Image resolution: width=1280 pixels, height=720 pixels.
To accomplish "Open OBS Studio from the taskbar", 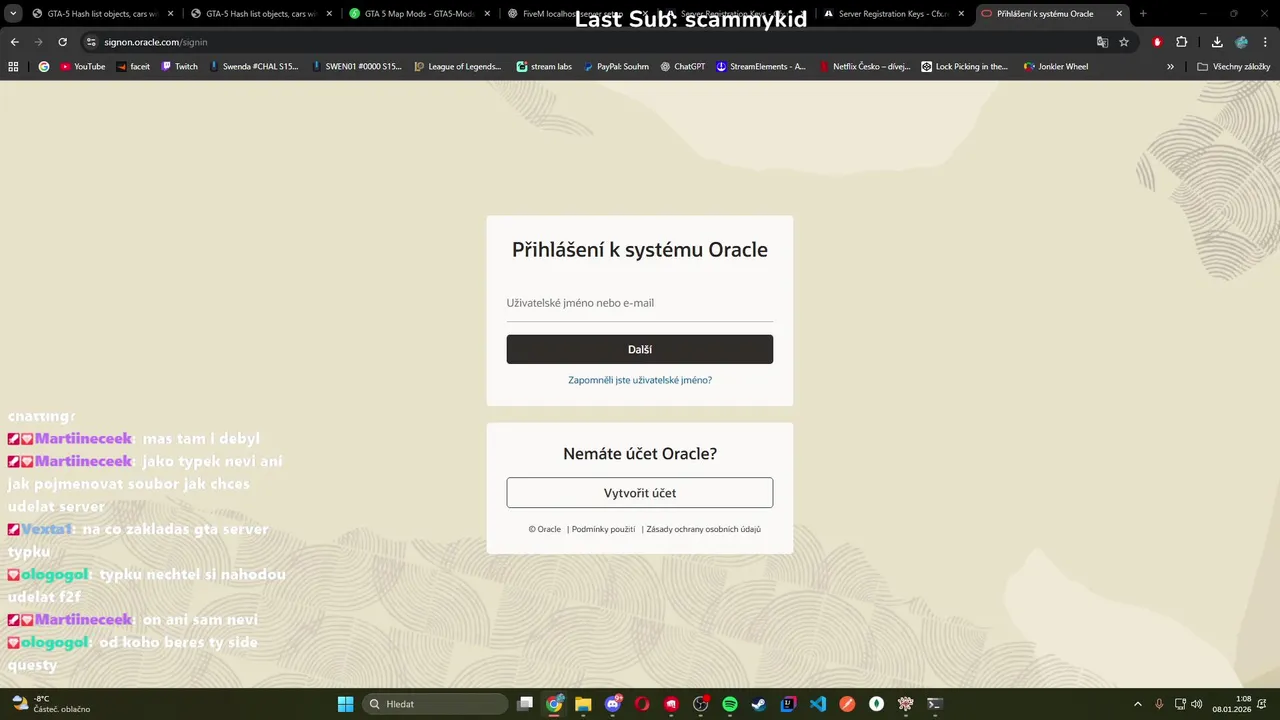I will pos(700,704).
